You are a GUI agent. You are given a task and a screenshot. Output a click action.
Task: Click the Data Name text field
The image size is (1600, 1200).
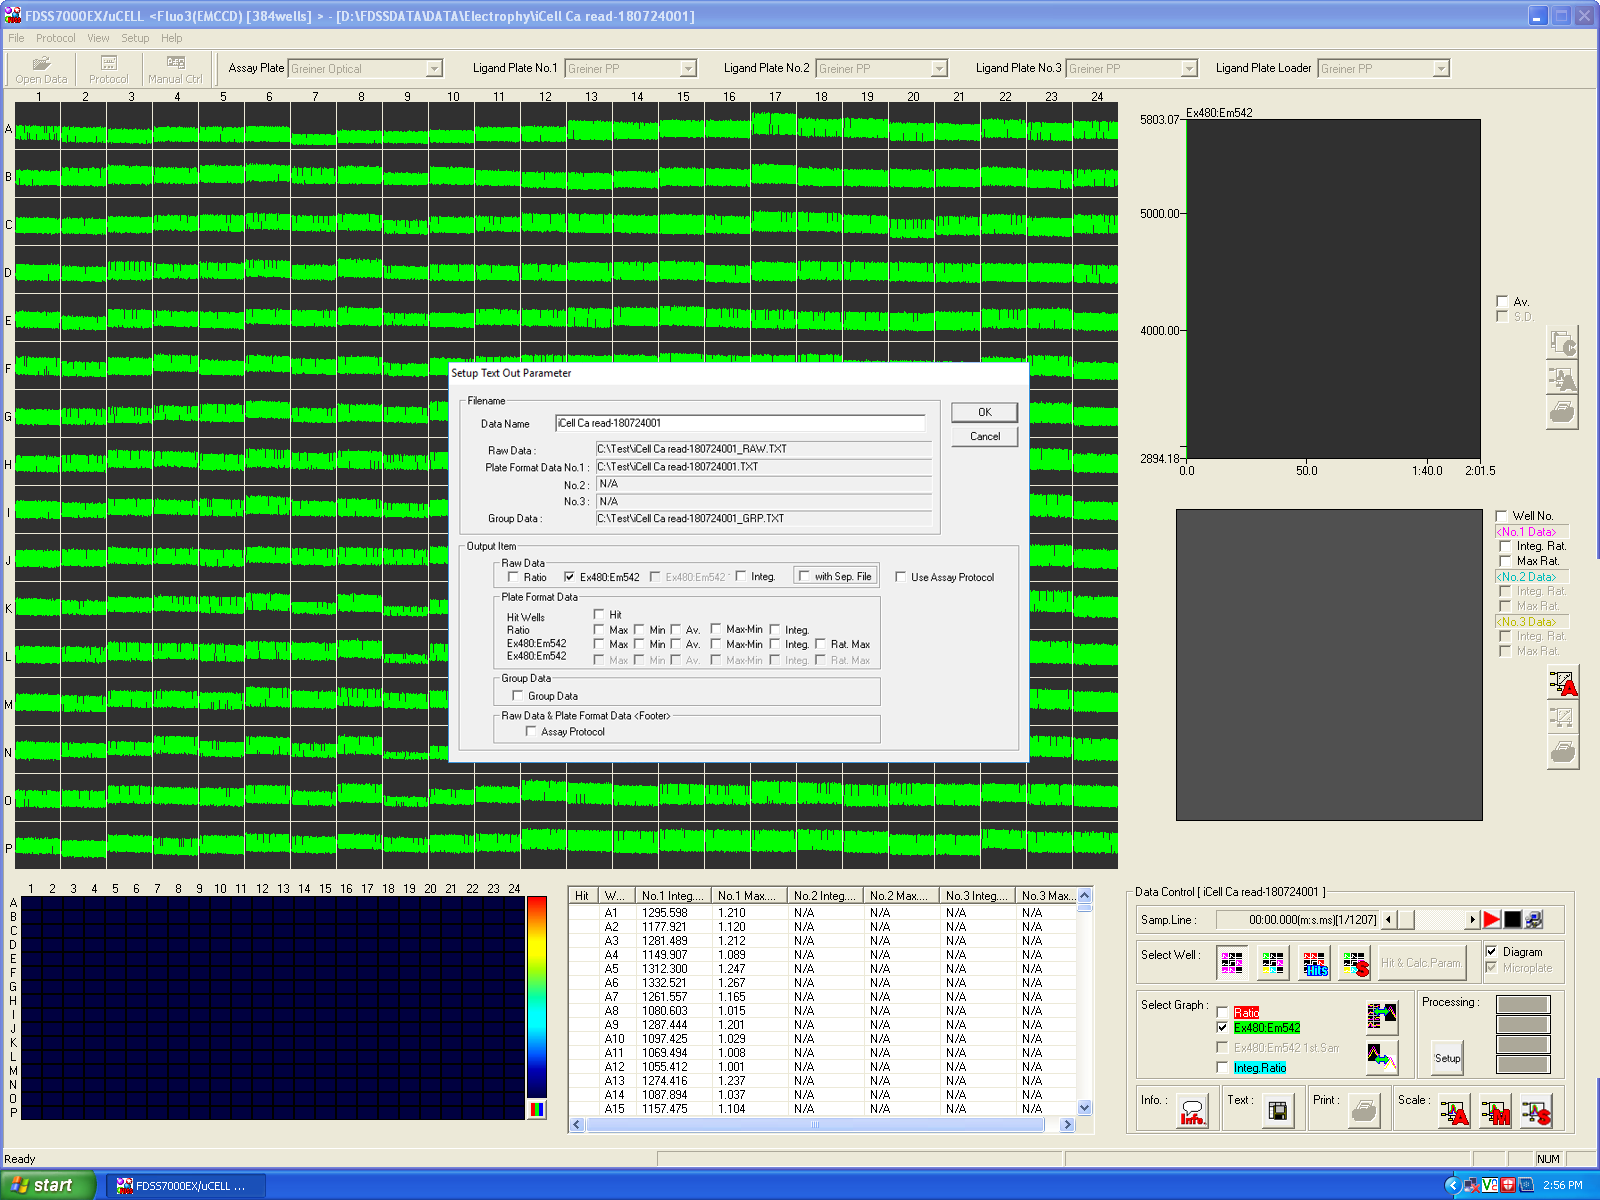(740, 423)
